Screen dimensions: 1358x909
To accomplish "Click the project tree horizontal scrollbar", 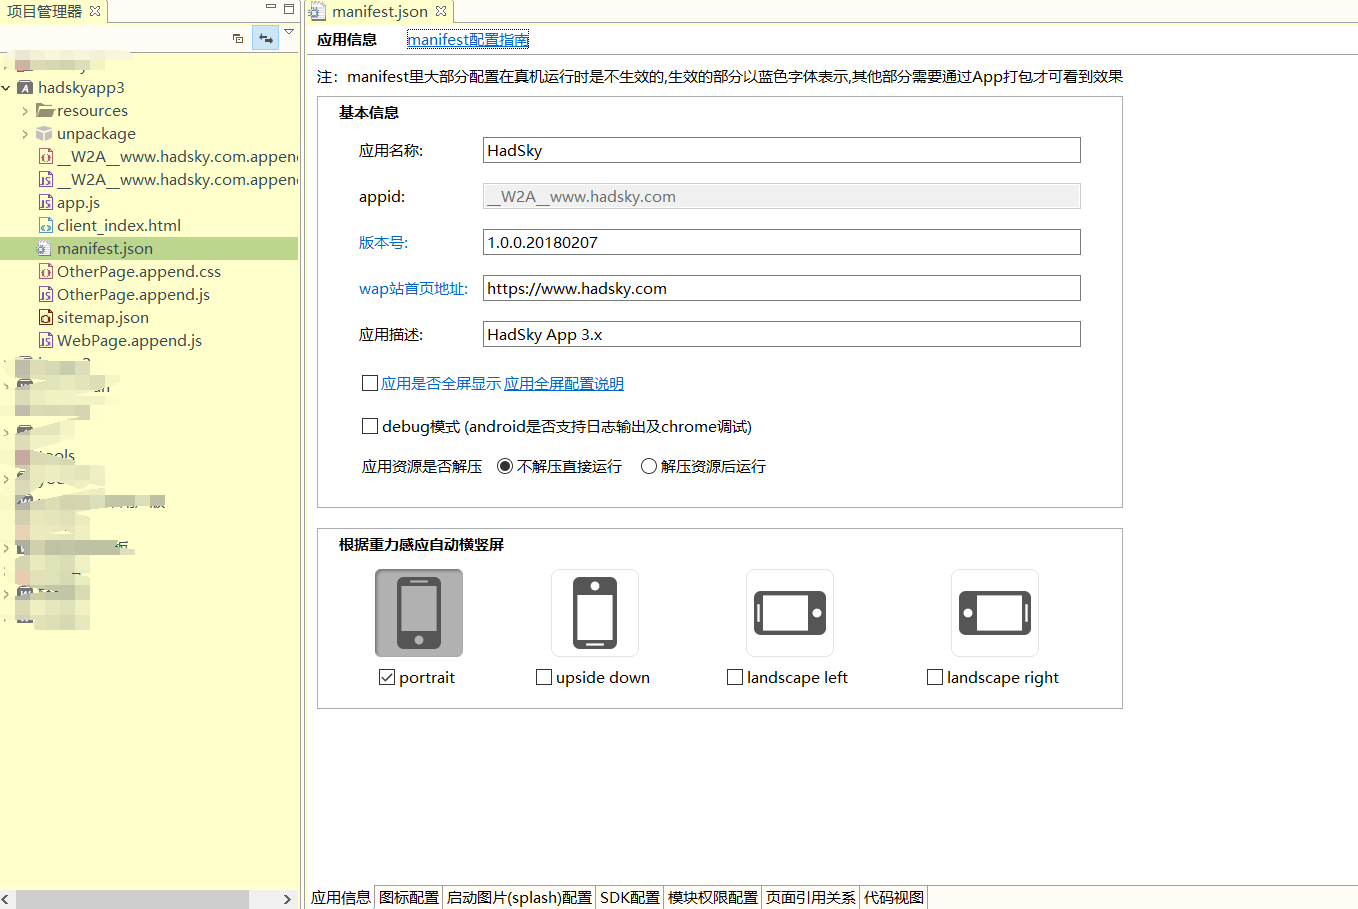I will point(132,899).
